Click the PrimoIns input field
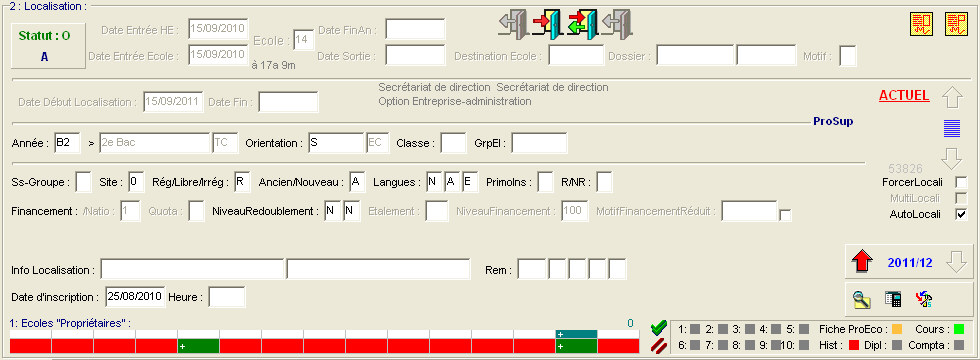 click(546, 182)
